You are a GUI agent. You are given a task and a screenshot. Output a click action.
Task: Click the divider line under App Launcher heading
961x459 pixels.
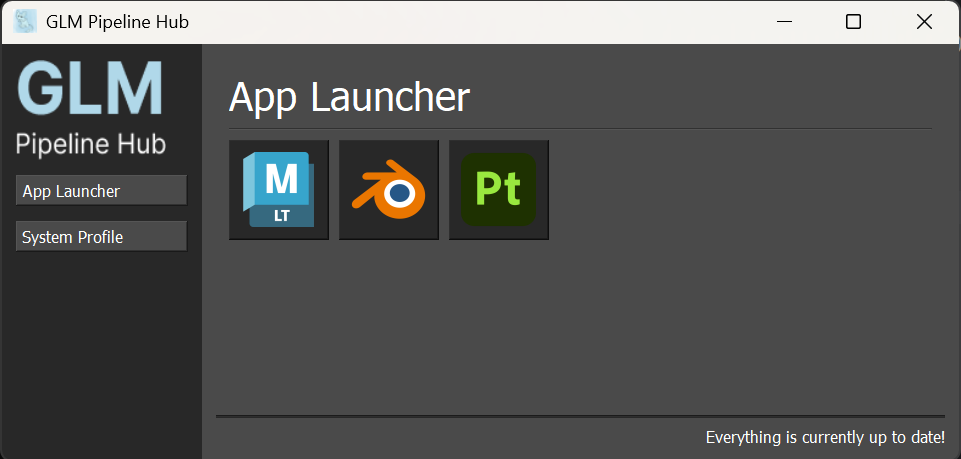pos(580,129)
